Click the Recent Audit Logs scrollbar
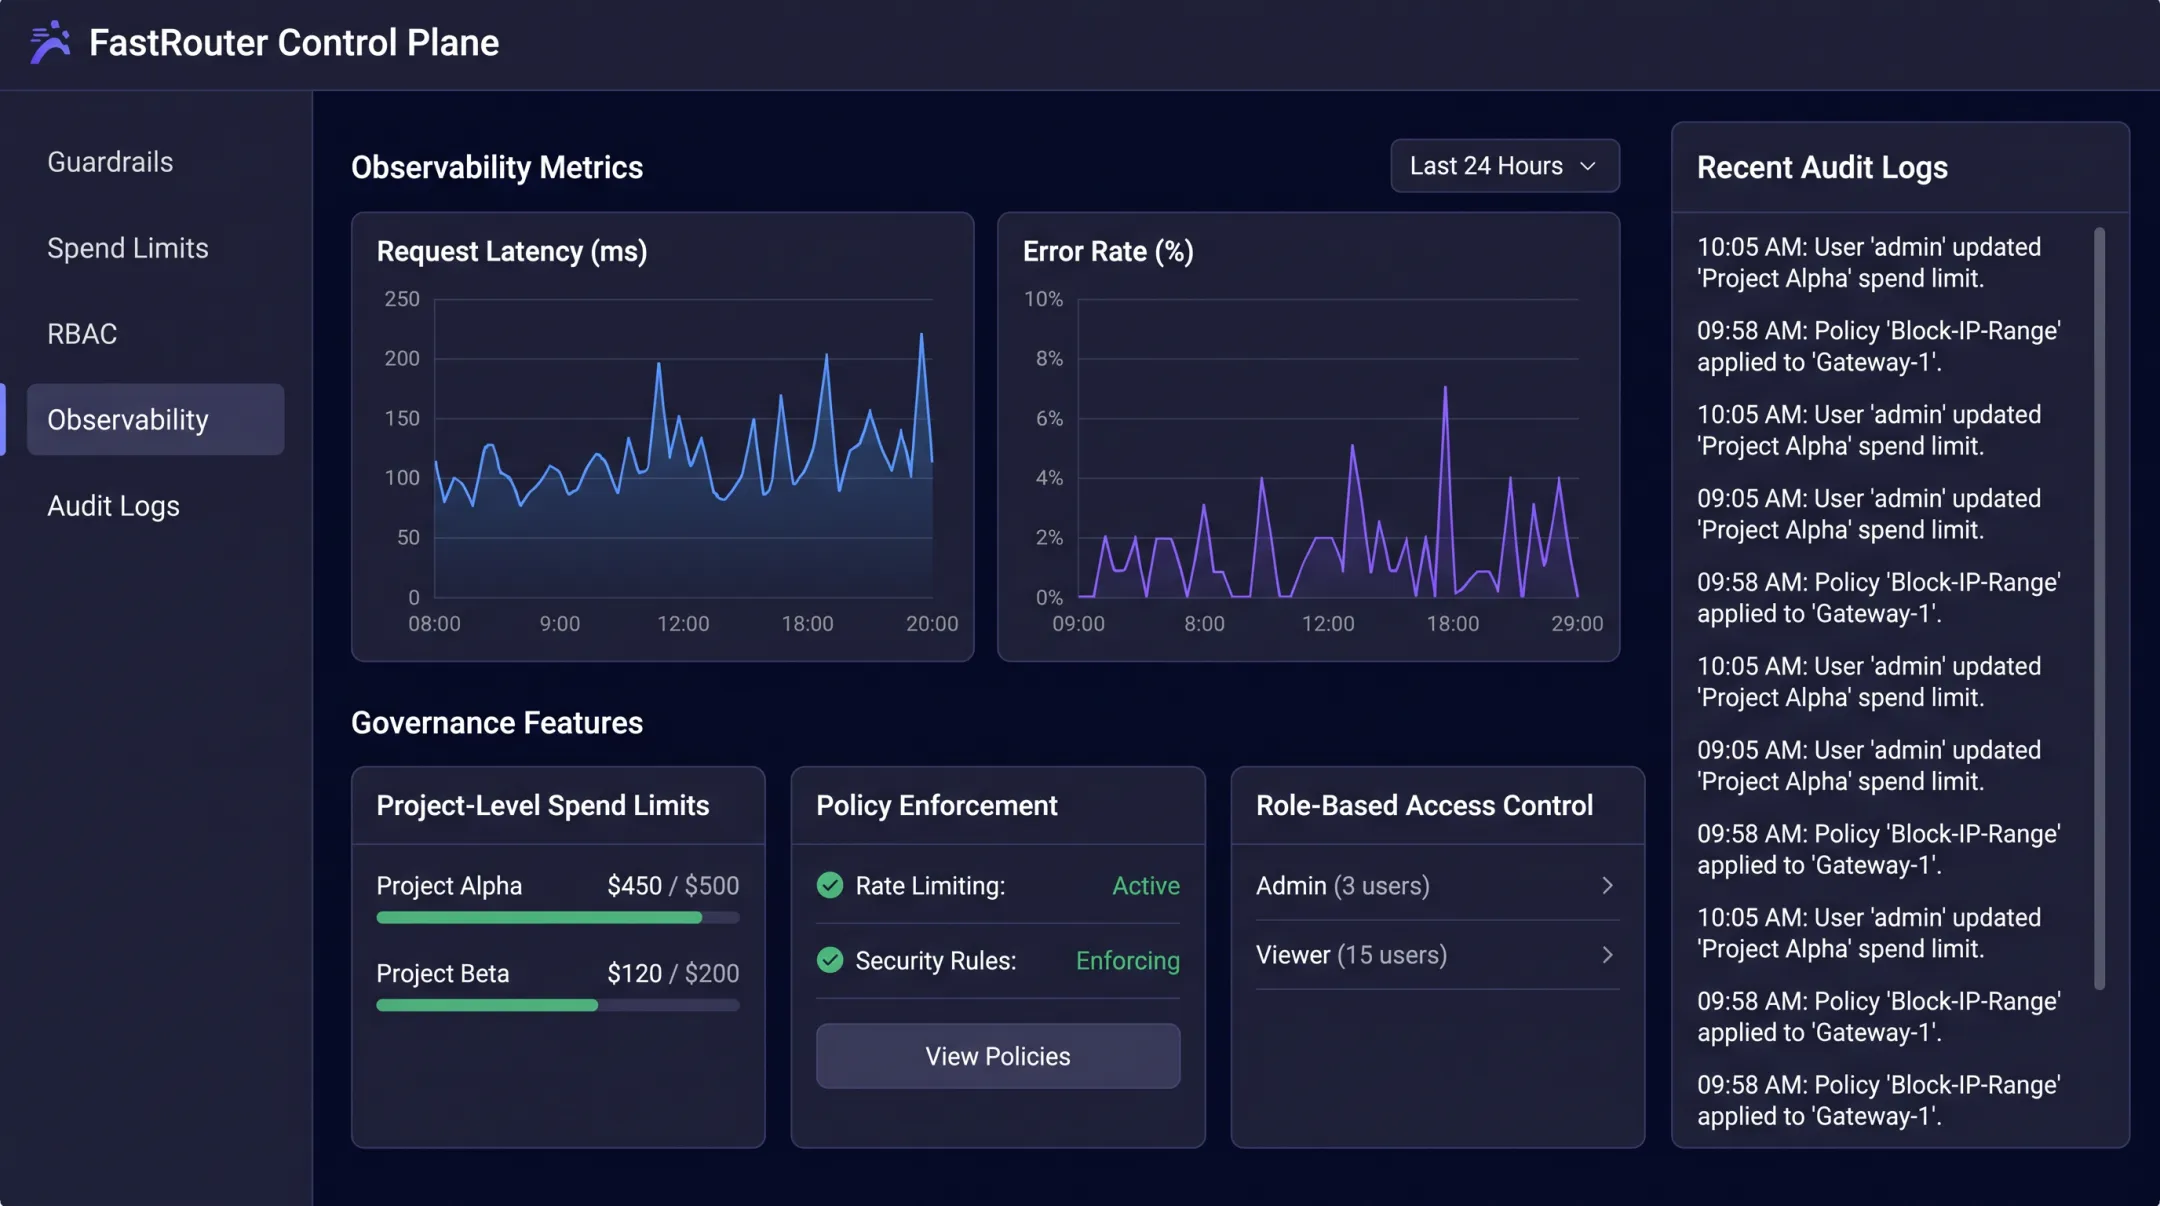 pyautogui.click(x=2099, y=608)
